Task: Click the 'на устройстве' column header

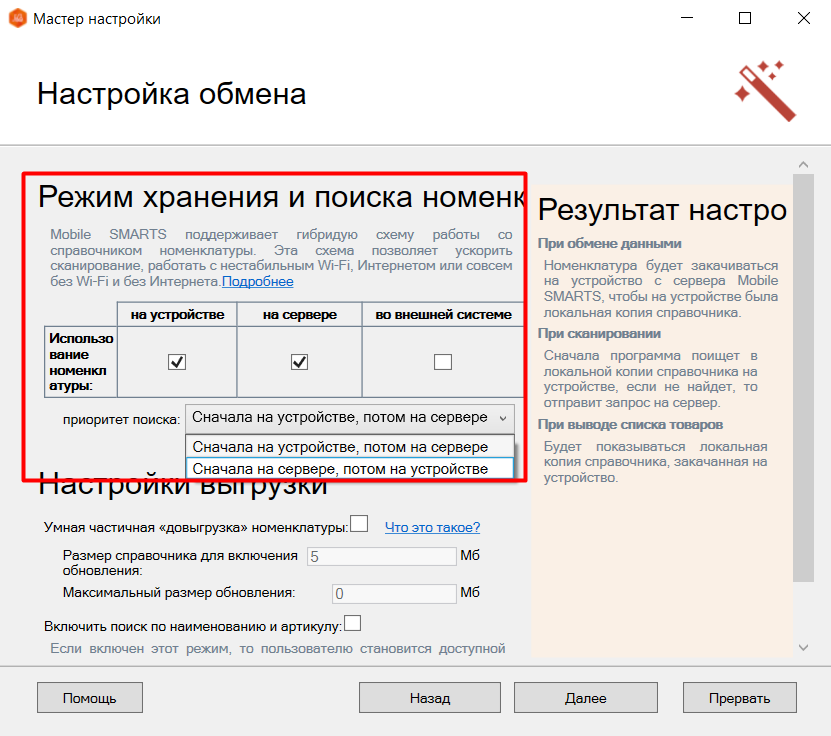Action: point(177,315)
